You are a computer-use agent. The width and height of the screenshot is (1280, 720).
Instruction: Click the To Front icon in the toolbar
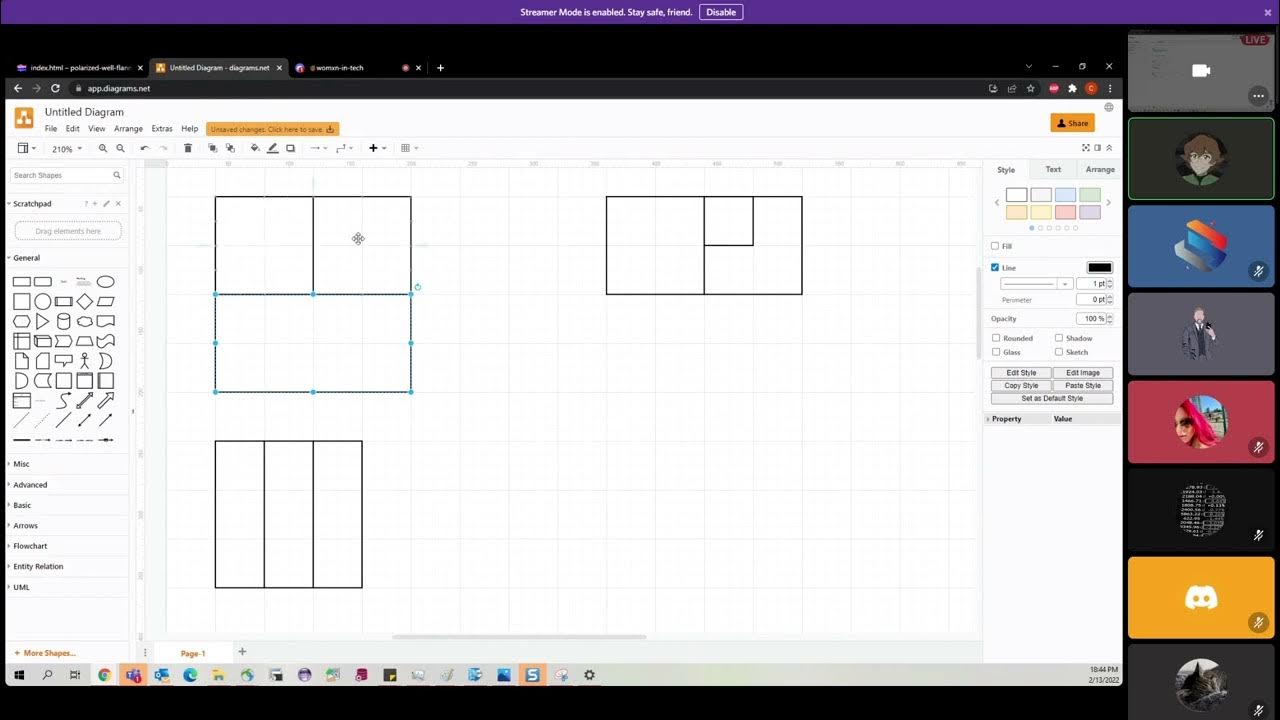211,147
